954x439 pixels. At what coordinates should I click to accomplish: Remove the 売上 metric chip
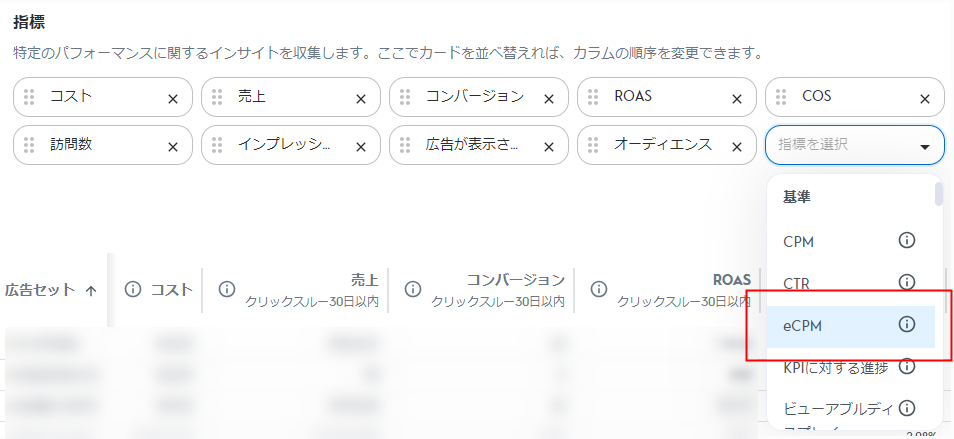click(x=361, y=98)
